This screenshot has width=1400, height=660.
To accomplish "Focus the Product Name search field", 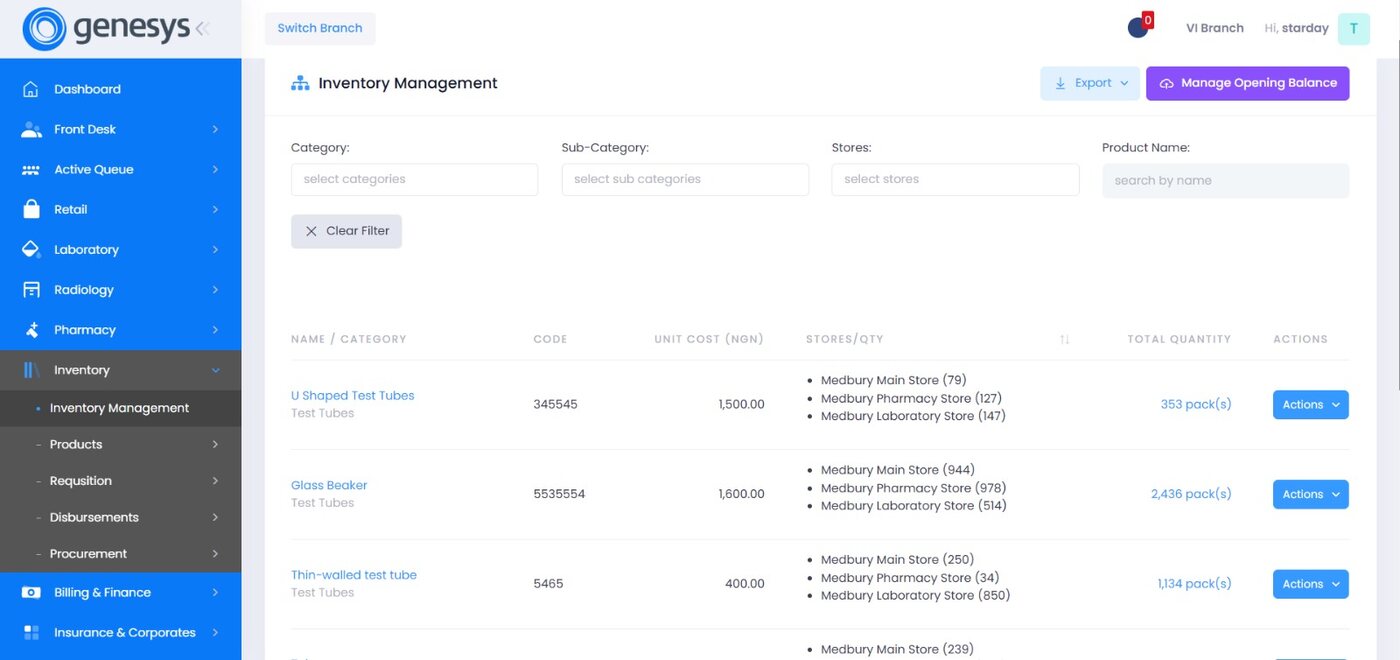I will [1225, 181].
